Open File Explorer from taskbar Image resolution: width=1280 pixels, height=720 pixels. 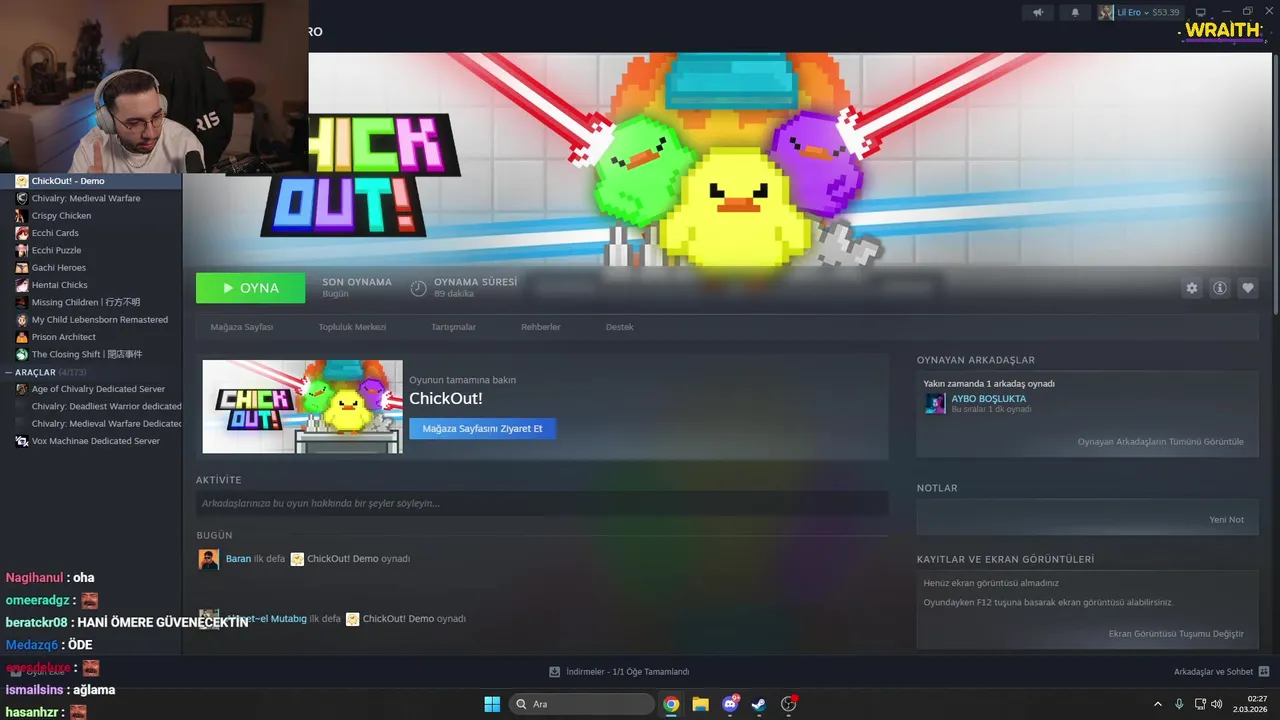pyautogui.click(x=700, y=704)
